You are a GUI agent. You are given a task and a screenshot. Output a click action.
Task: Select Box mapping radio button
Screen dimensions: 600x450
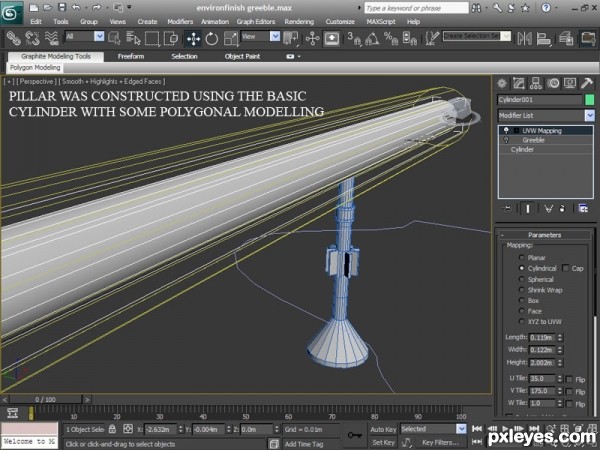point(521,300)
